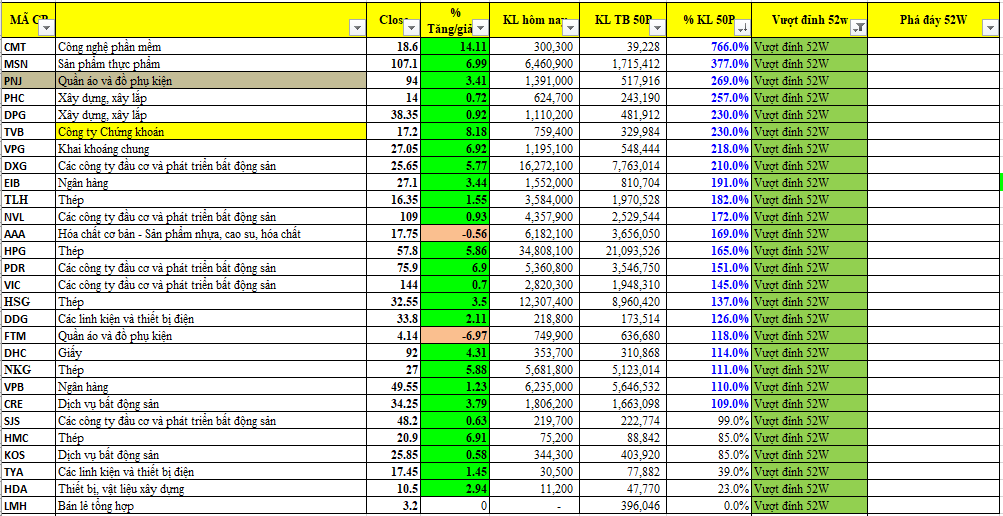This screenshot has width=1003, height=516.
Task: Click the Vượt đỉnh 52W cell in the EIB row
Action: pyautogui.click(x=810, y=183)
